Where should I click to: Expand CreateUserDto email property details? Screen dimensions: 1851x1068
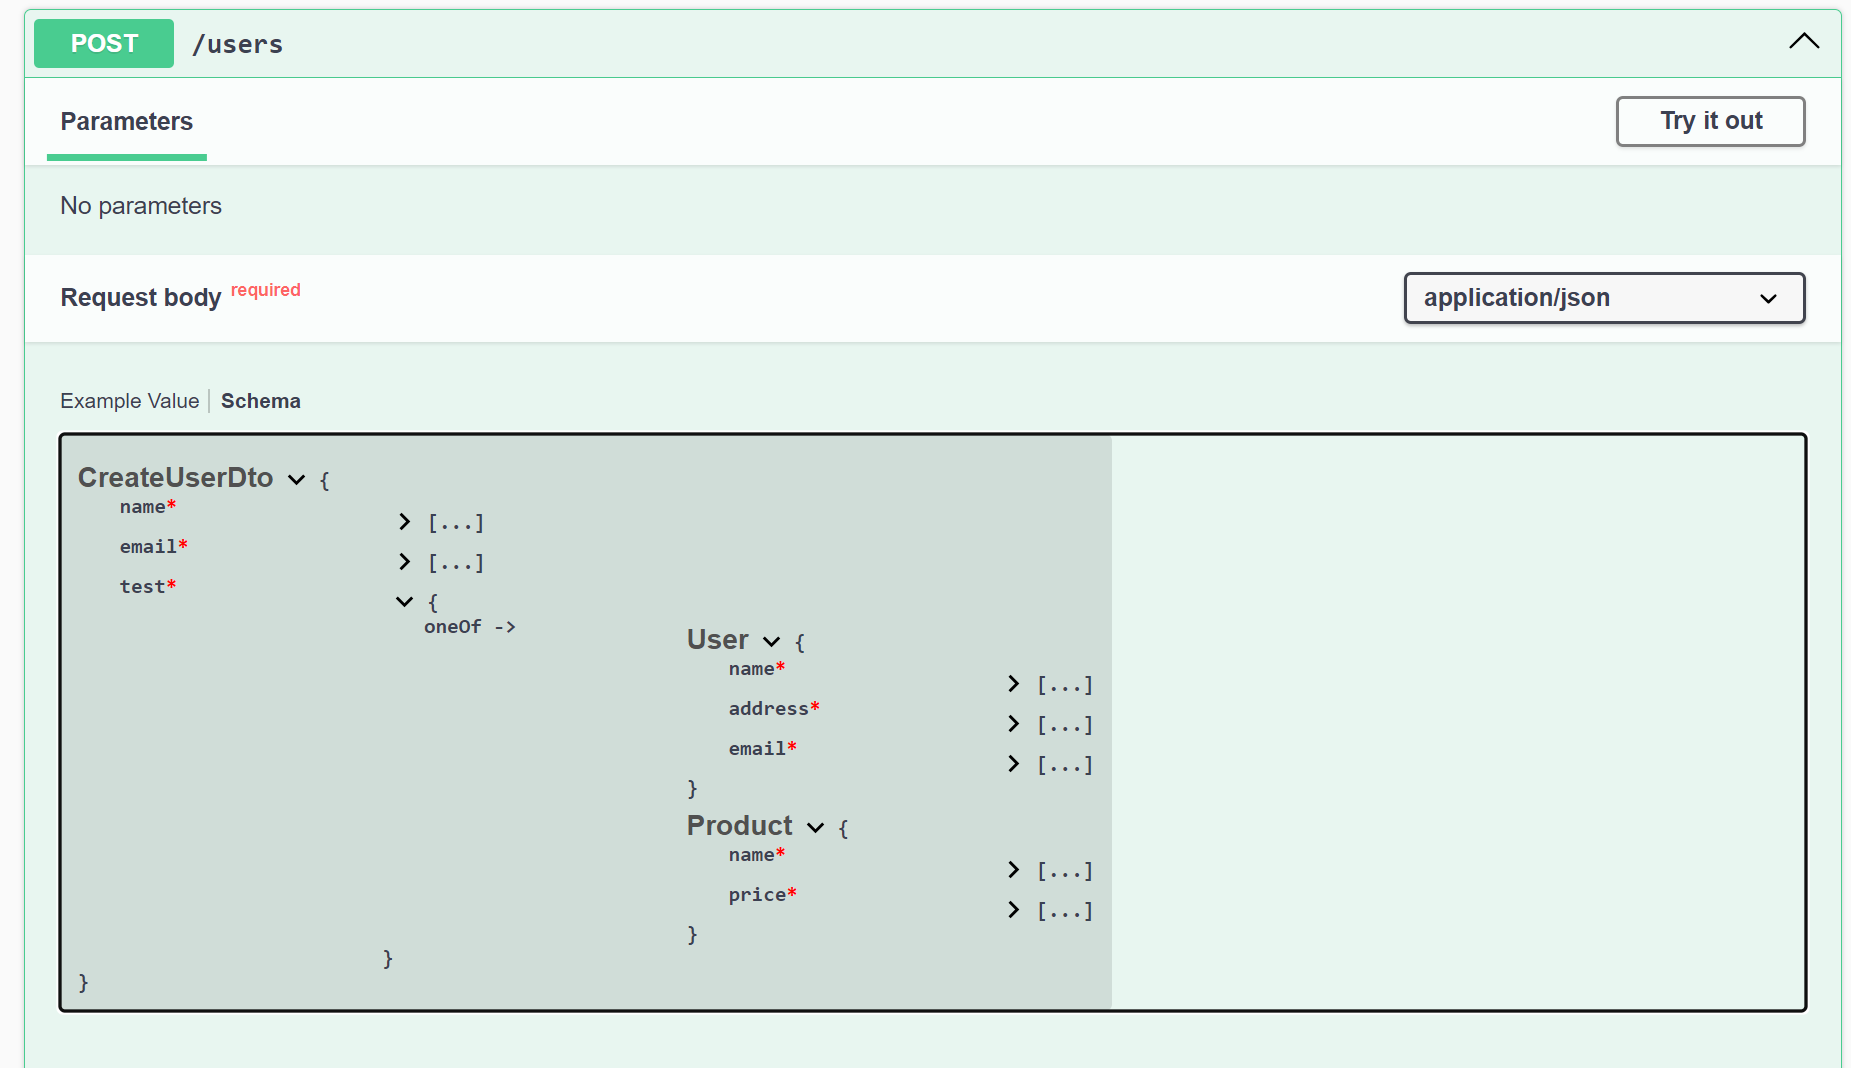(x=405, y=562)
